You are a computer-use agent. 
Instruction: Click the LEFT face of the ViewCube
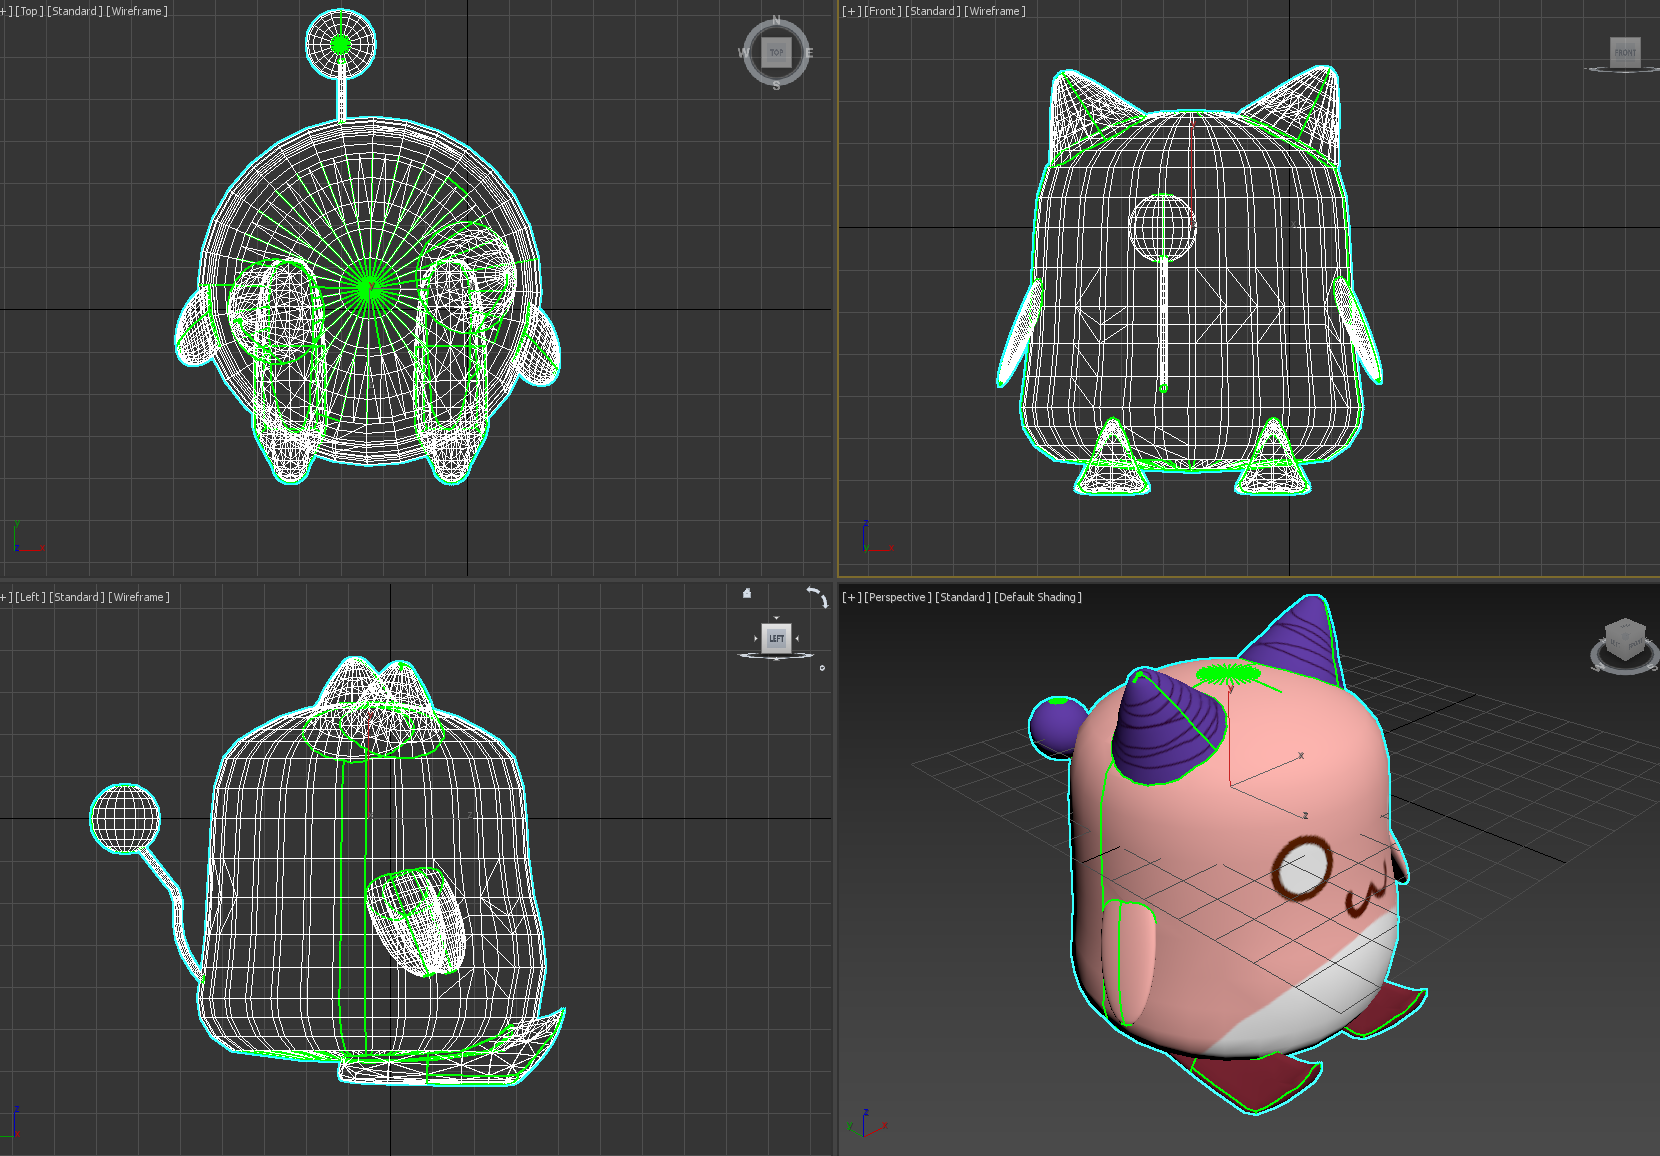tap(776, 638)
